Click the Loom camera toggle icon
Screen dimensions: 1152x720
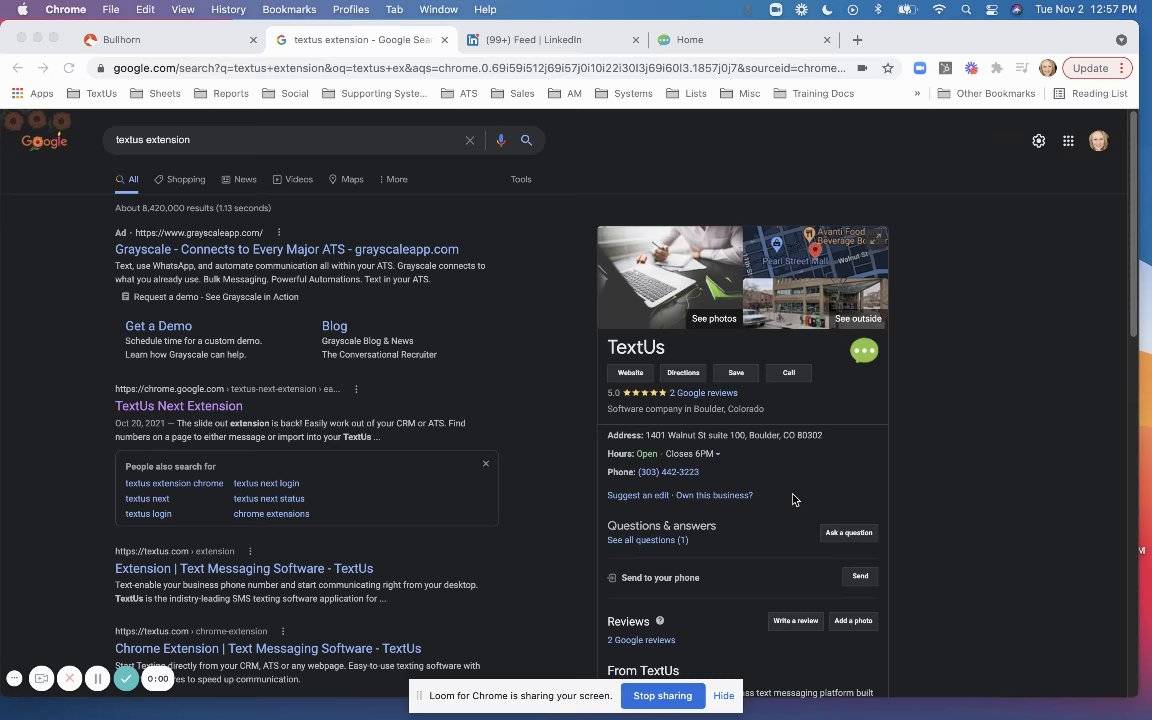point(41,679)
